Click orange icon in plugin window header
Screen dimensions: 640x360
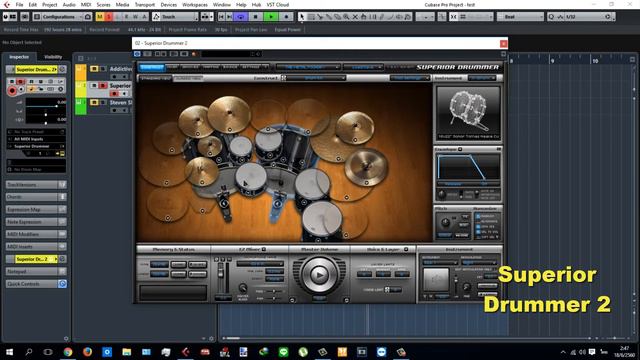click(x=194, y=54)
